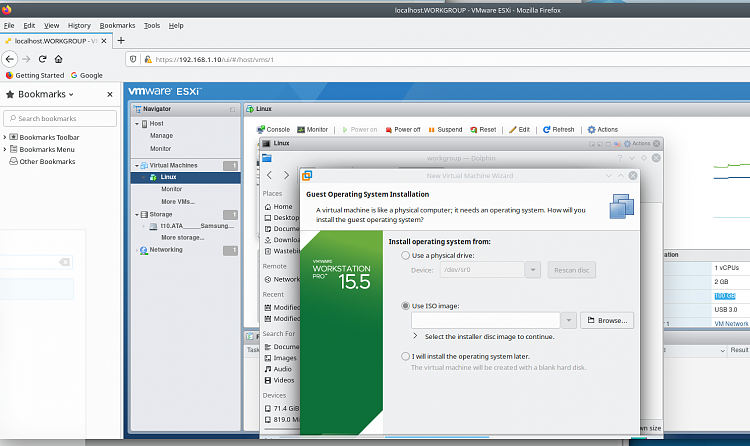Expand Bookmarks Toolbar folder
The width and height of the screenshot is (750, 446).
pos(5,137)
